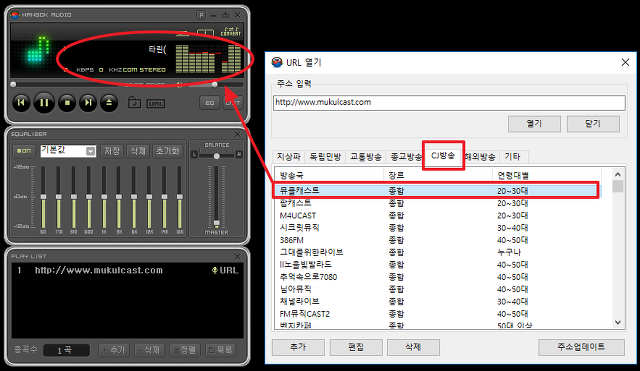This screenshot has width=640, height=371.
Task: Click the 닫기 close button in URL dialog
Action: pyautogui.click(x=593, y=124)
